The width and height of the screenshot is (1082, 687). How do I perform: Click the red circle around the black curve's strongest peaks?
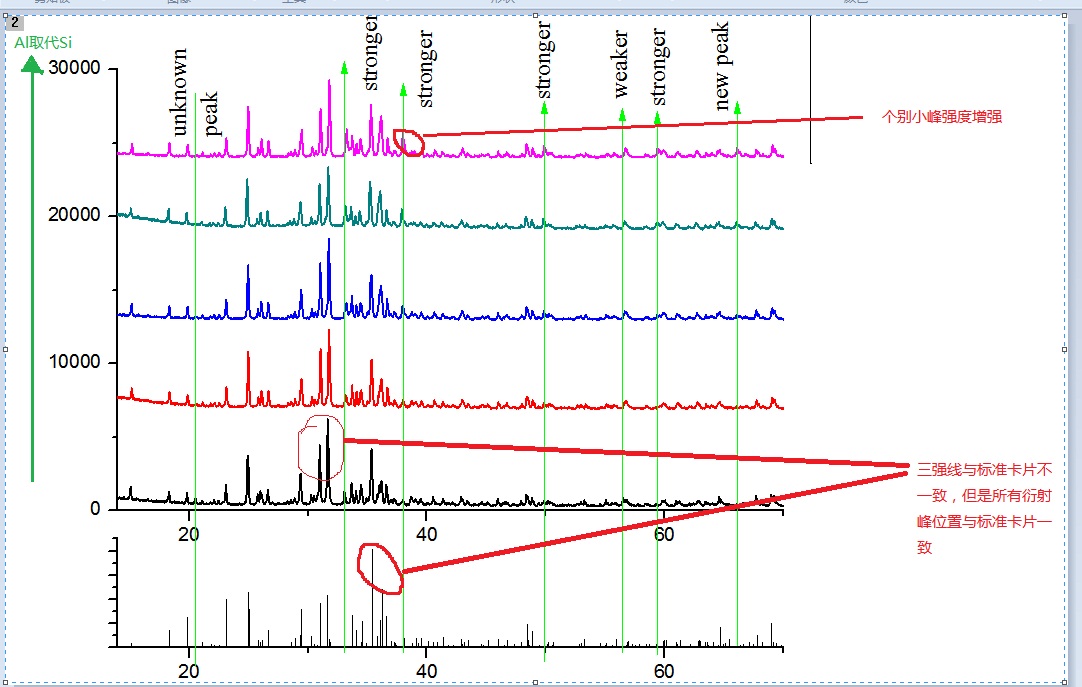click(x=321, y=448)
